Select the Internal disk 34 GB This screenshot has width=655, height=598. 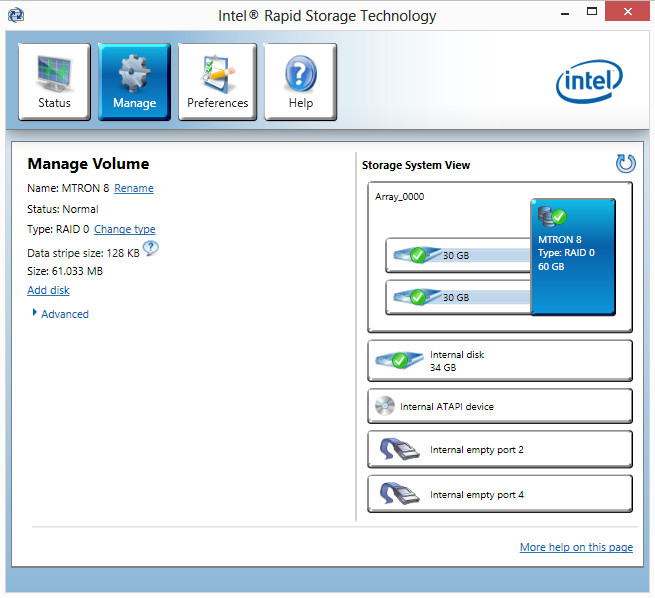click(x=500, y=361)
